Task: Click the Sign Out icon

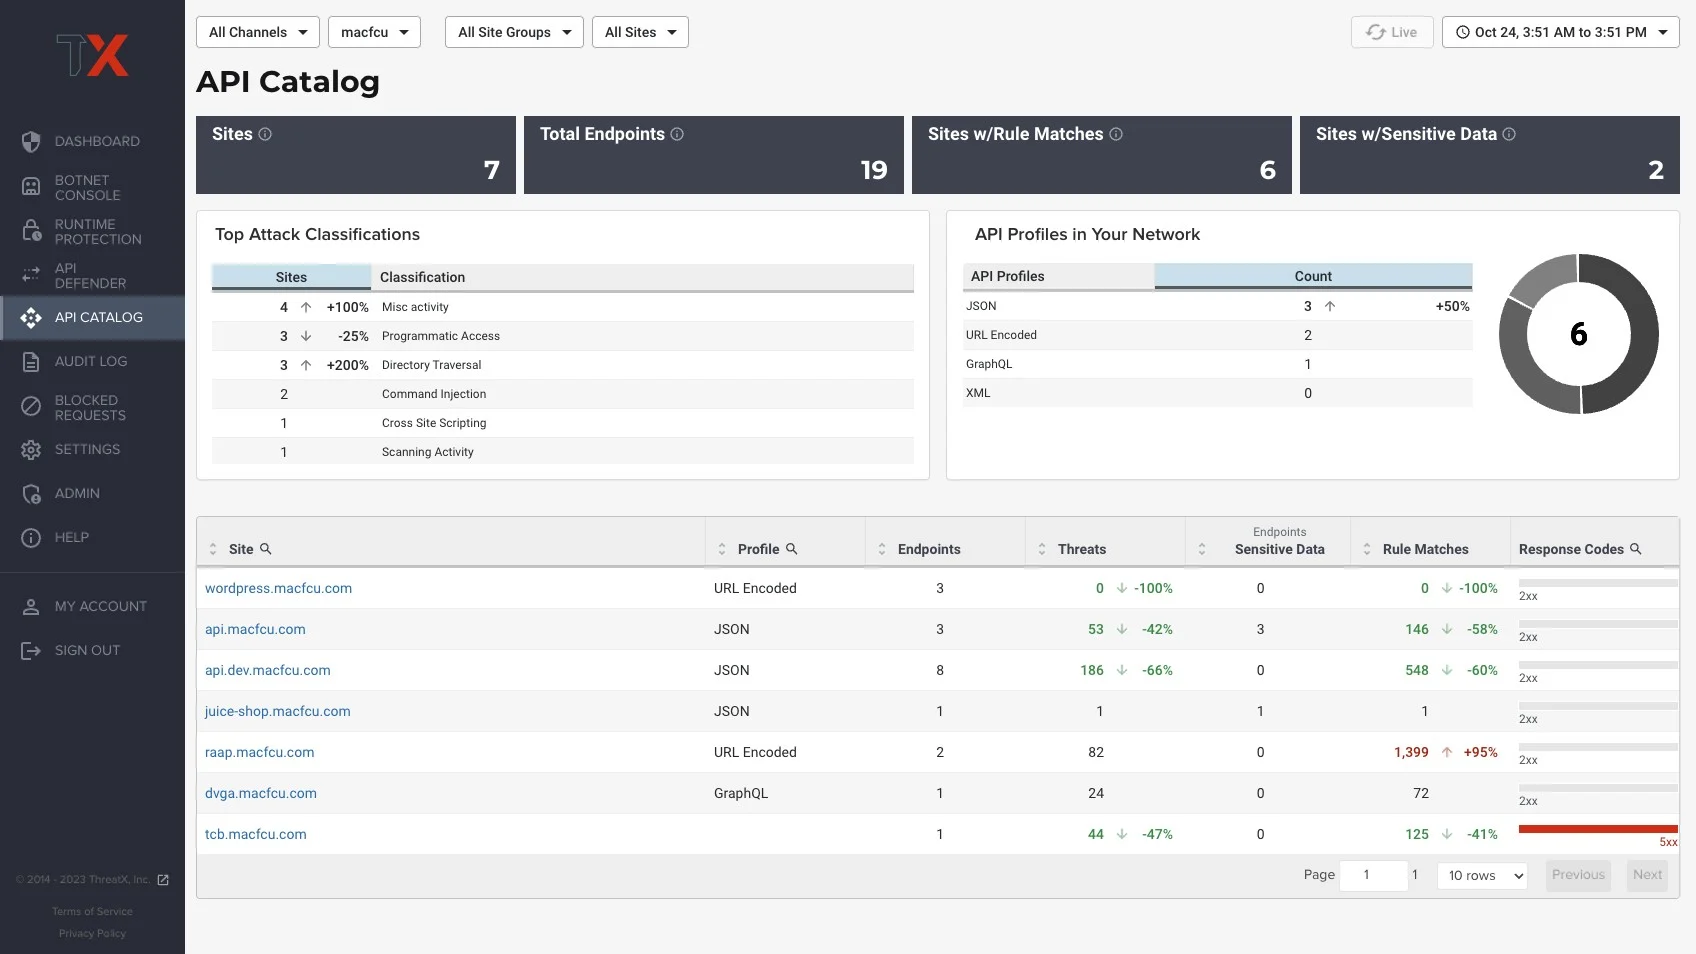Action: tap(31, 651)
